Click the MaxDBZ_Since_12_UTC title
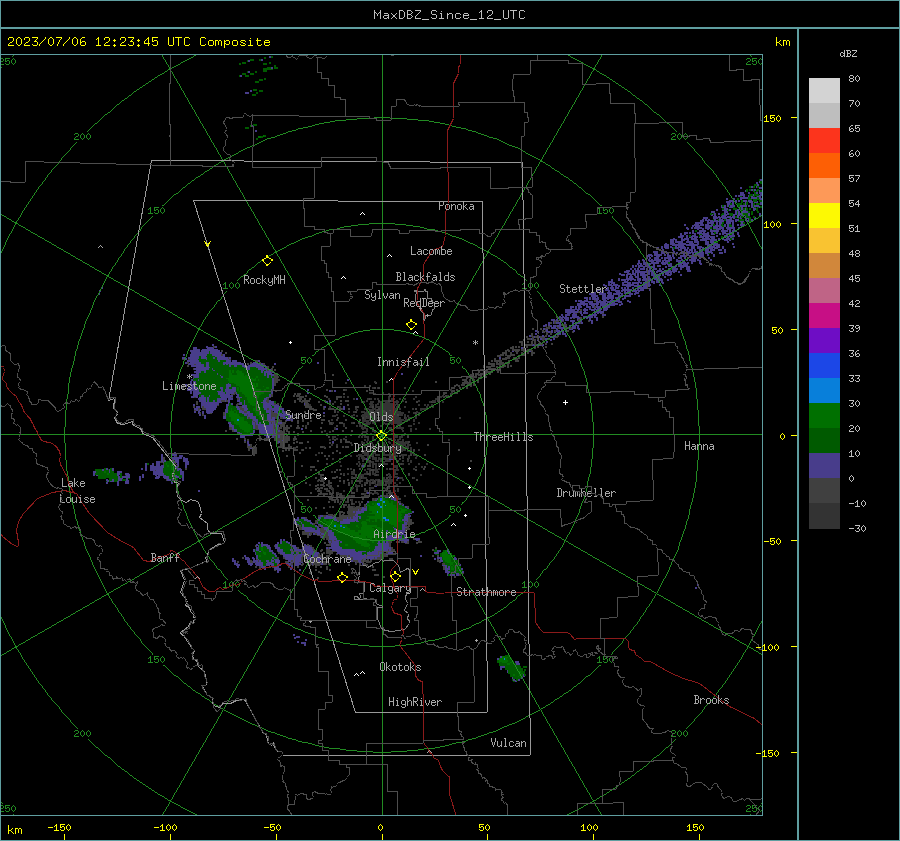The width and height of the screenshot is (900, 841). coord(449,15)
